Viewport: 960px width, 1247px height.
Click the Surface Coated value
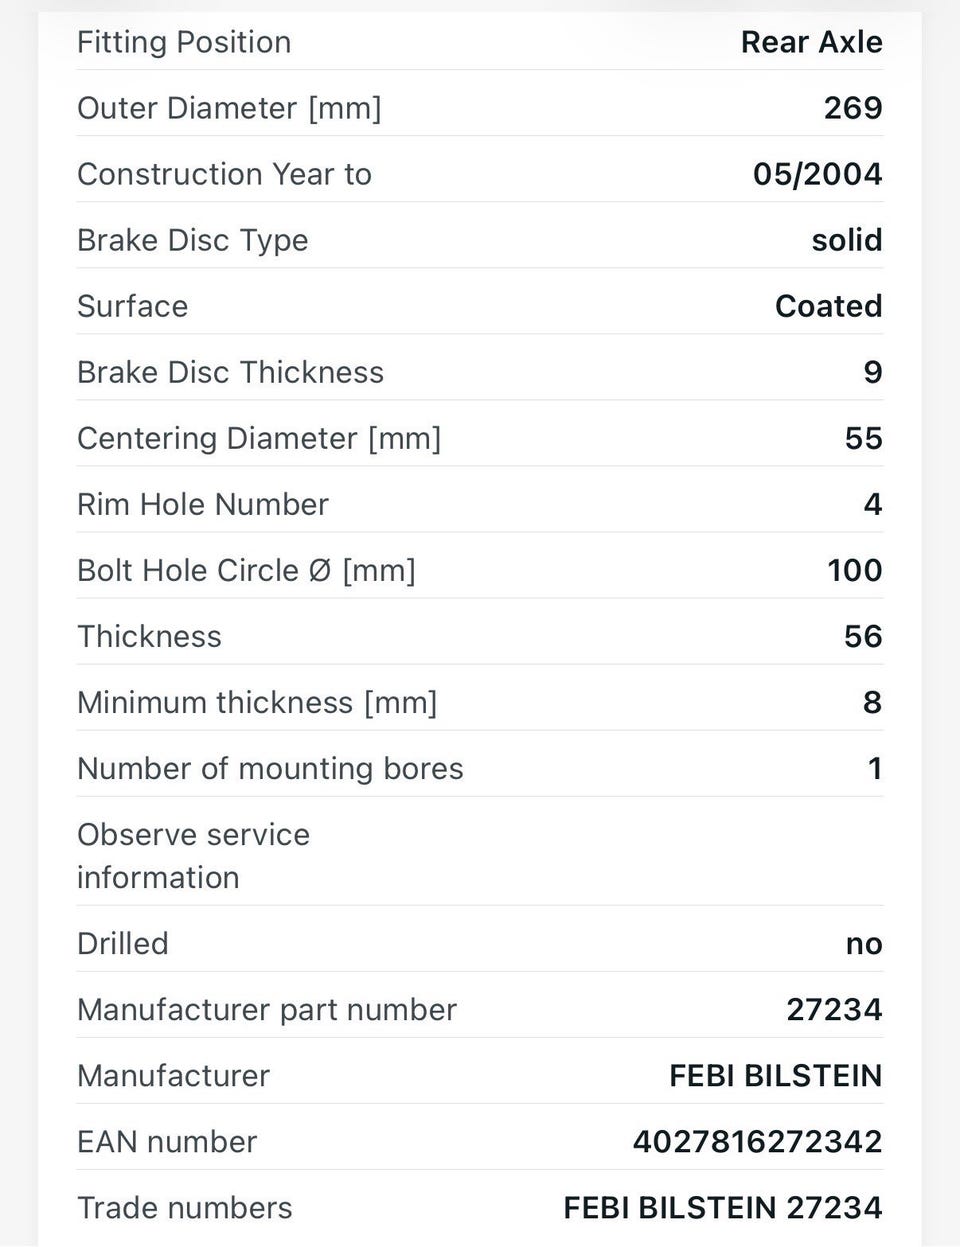[828, 306]
